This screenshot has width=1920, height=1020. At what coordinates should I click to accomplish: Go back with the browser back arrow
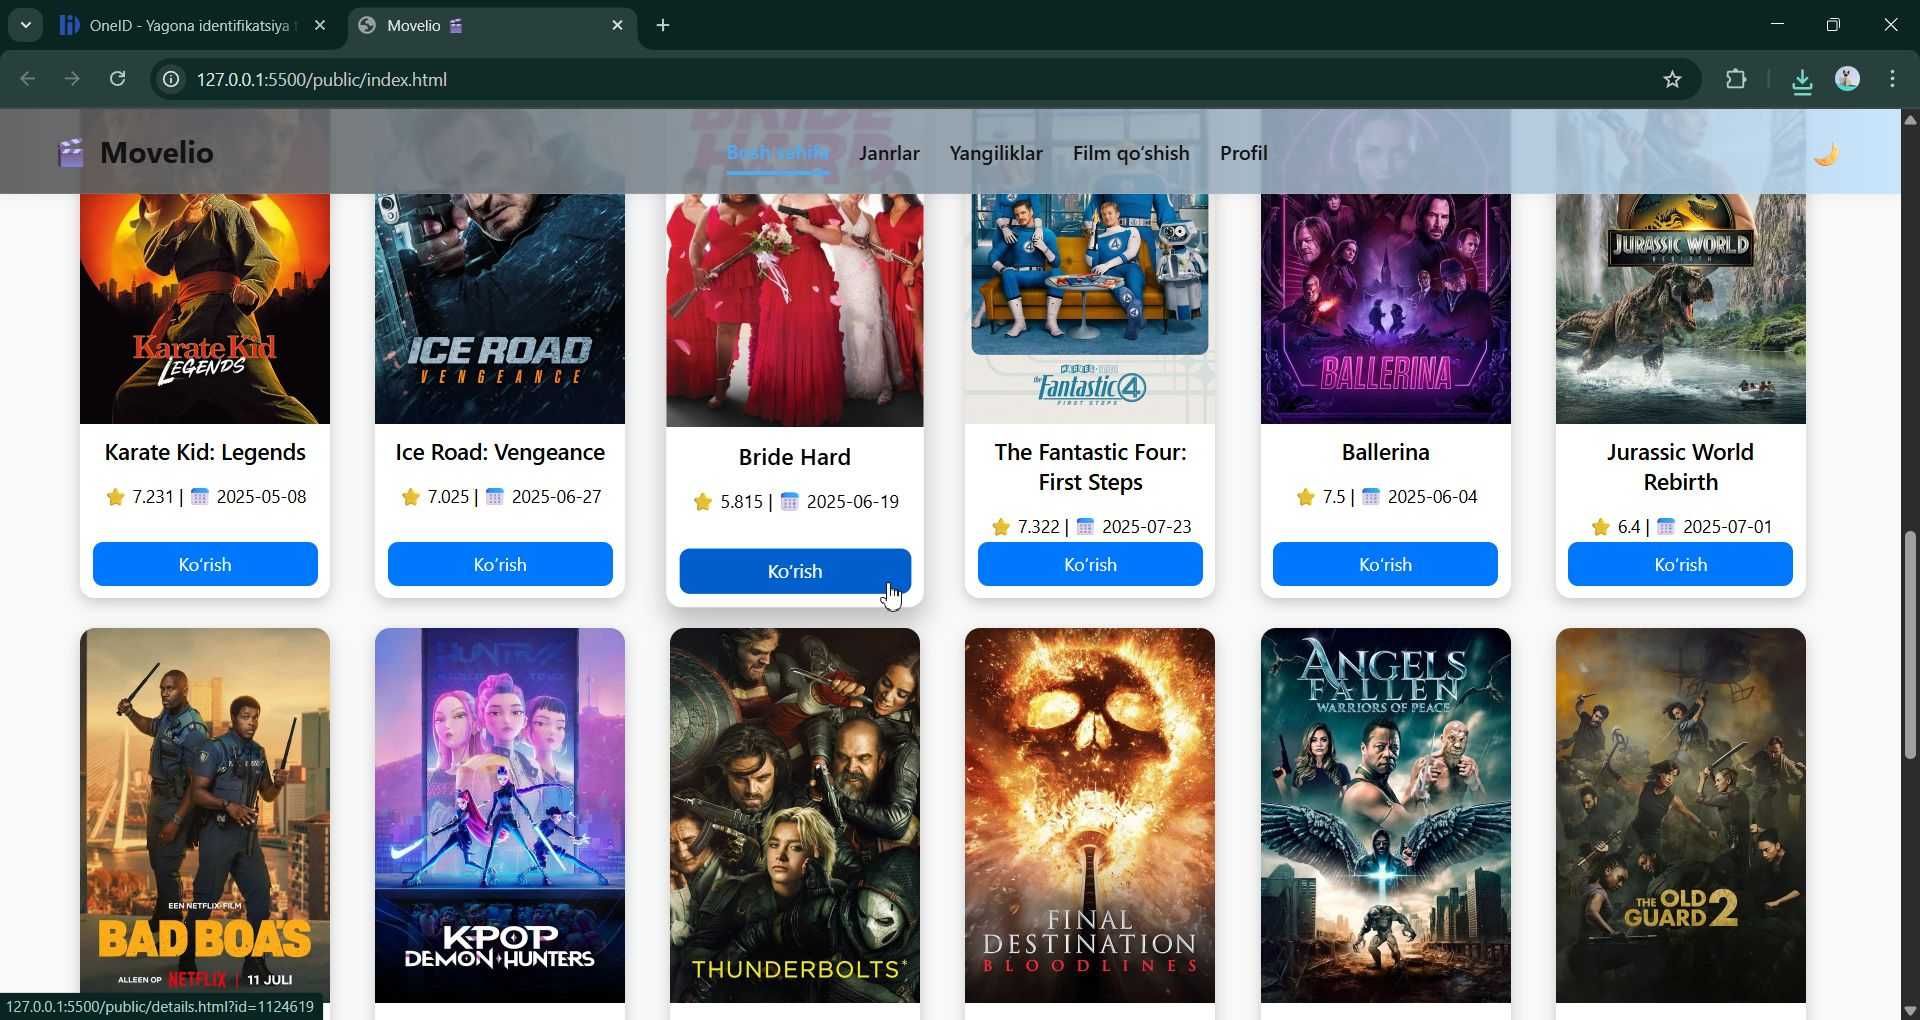coord(28,79)
